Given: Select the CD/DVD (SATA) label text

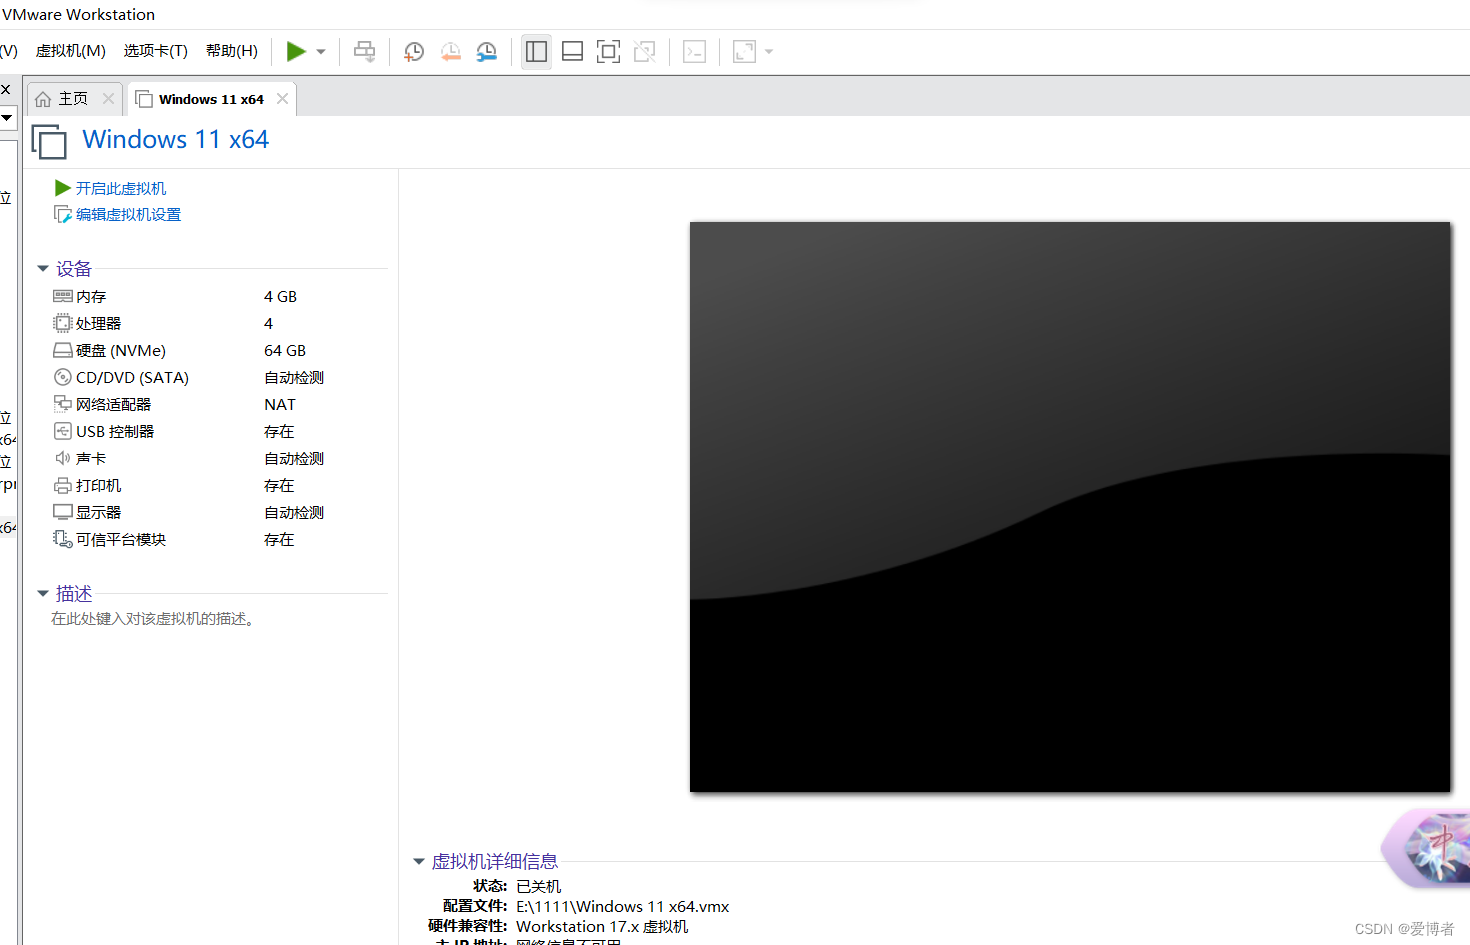Looking at the screenshot, I should tap(132, 378).
